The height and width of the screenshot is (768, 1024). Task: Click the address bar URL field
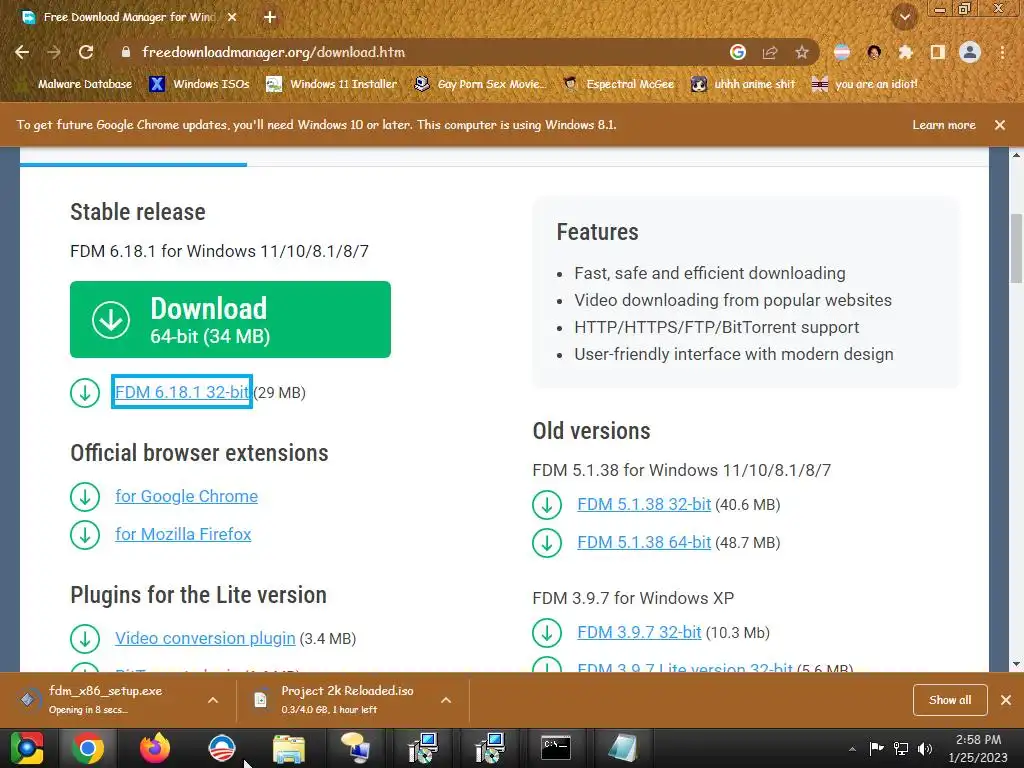(418, 52)
